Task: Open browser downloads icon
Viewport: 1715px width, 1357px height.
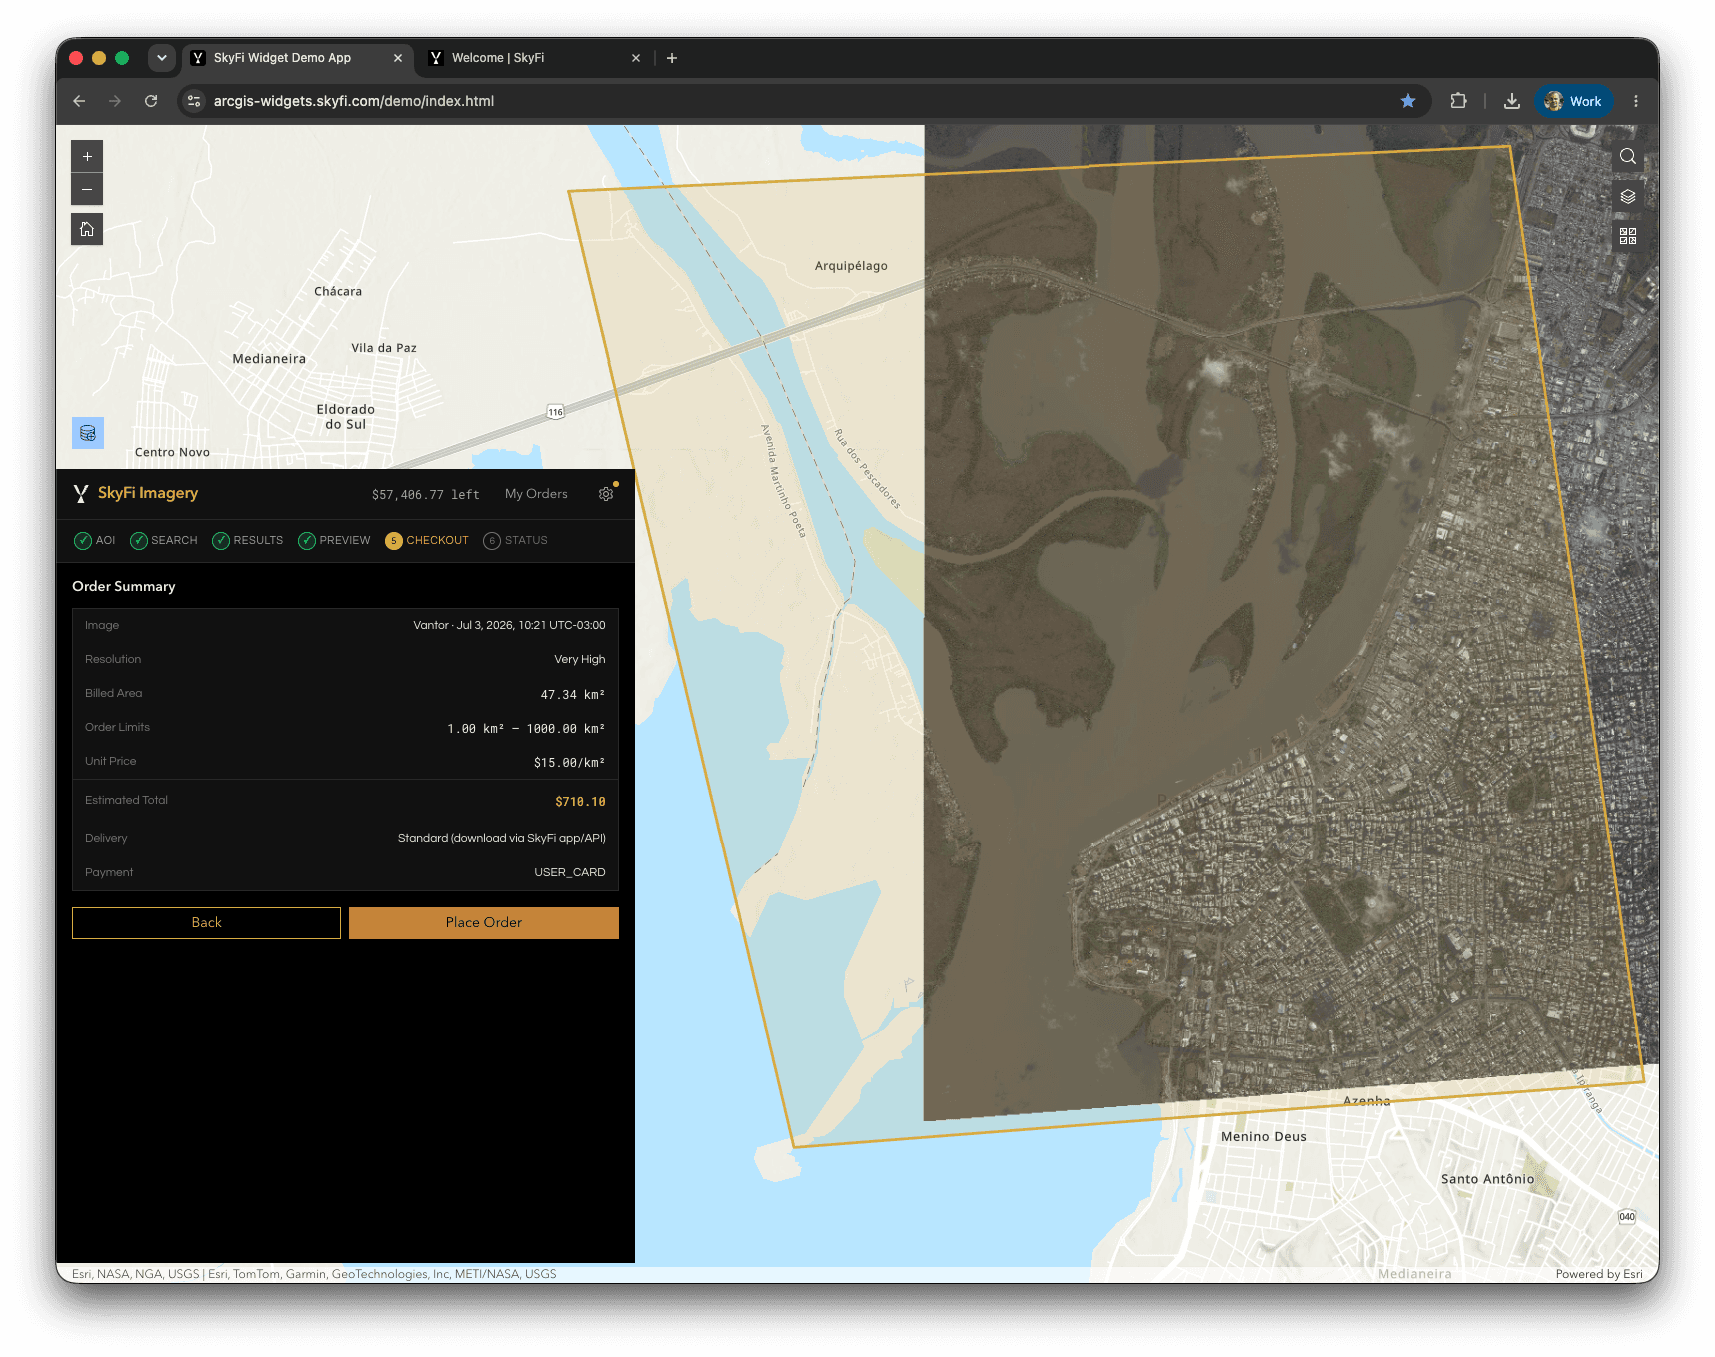Action: tap(1511, 101)
